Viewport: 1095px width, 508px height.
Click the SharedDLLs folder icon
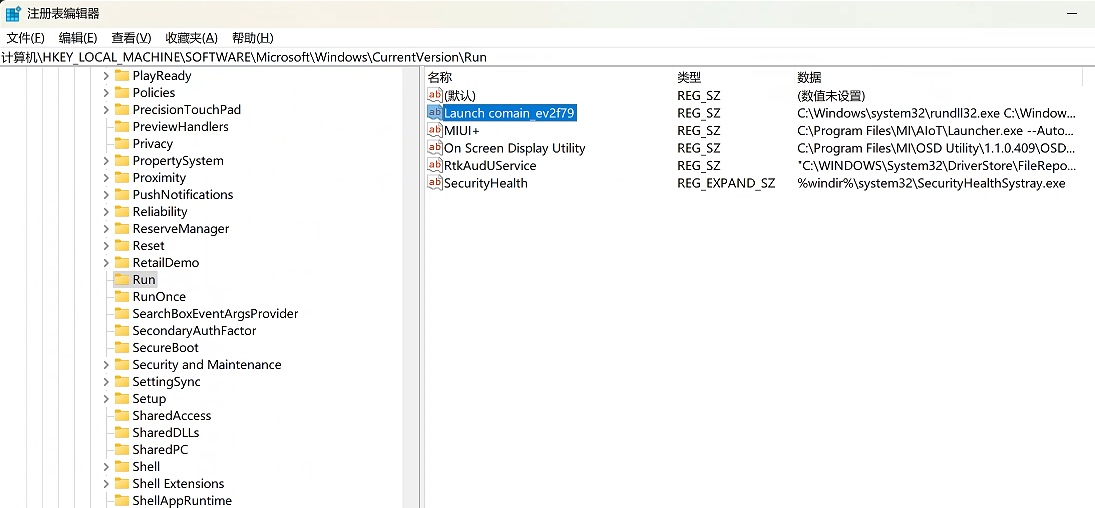click(x=122, y=433)
